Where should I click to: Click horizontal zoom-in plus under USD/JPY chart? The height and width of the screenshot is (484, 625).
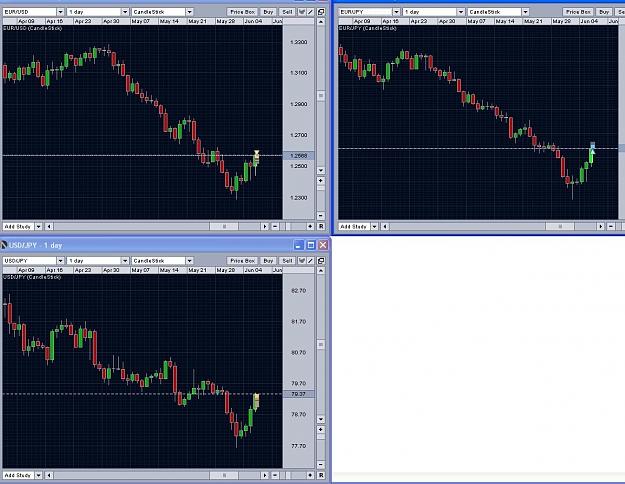coord(310,475)
